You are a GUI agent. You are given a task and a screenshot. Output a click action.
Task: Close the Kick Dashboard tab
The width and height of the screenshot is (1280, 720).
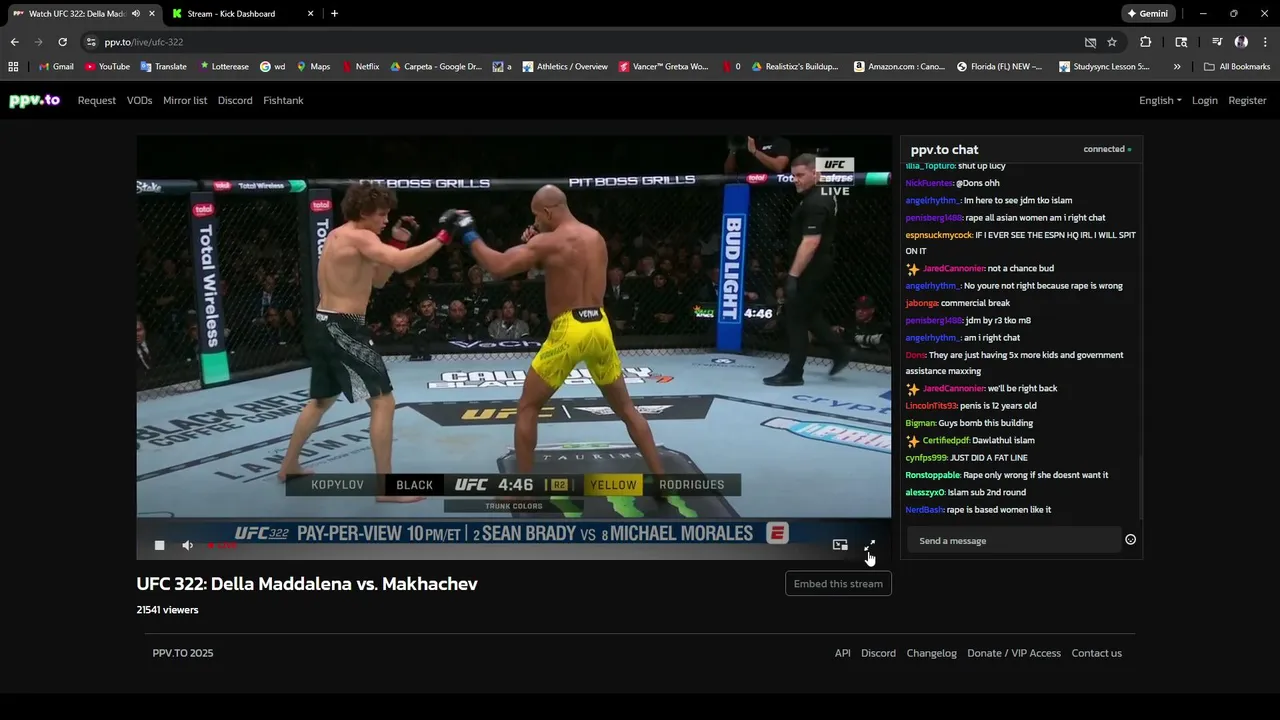click(310, 14)
